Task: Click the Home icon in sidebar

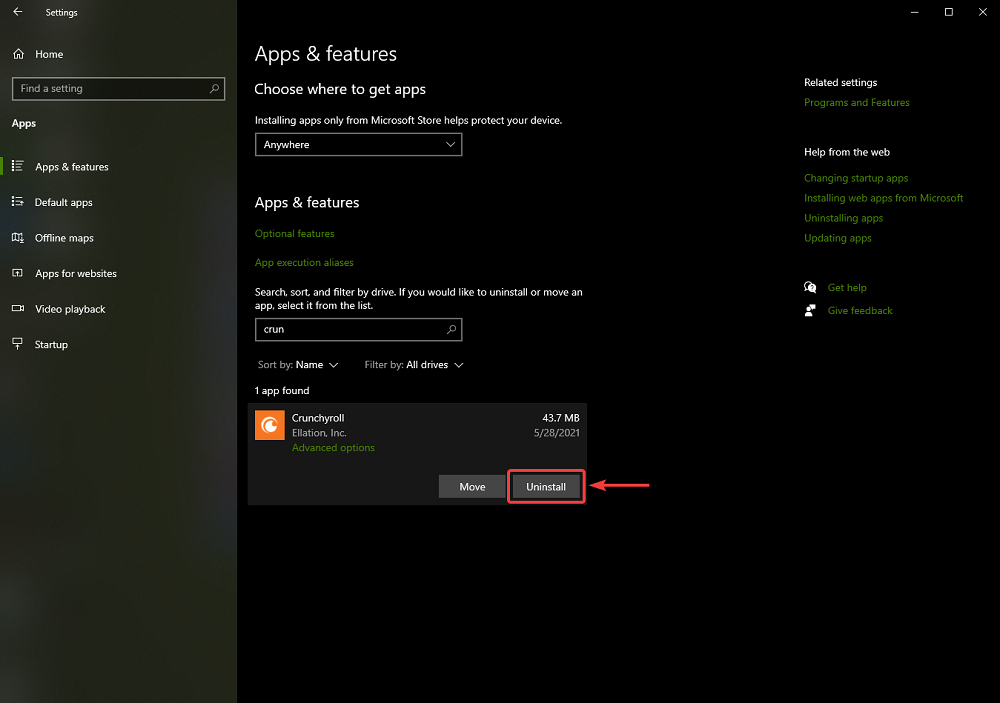Action: (18, 54)
